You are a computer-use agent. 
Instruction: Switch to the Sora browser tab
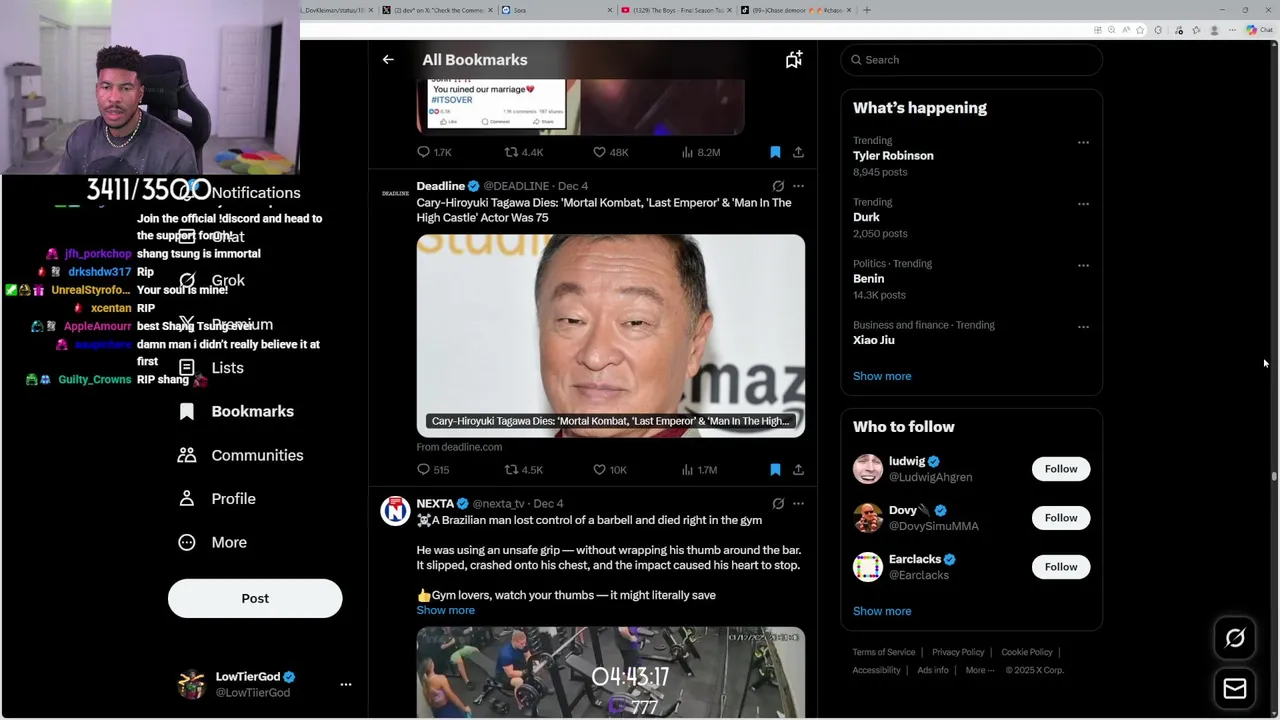(x=555, y=10)
